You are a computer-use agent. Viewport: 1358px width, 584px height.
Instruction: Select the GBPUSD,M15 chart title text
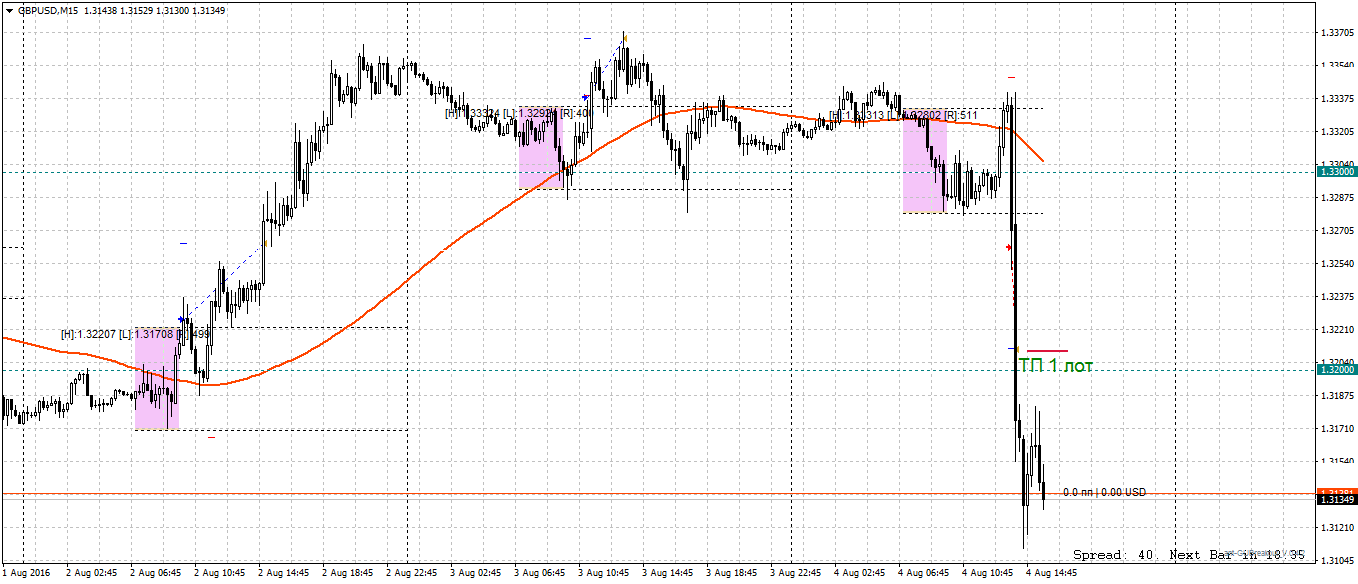(49, 10)
